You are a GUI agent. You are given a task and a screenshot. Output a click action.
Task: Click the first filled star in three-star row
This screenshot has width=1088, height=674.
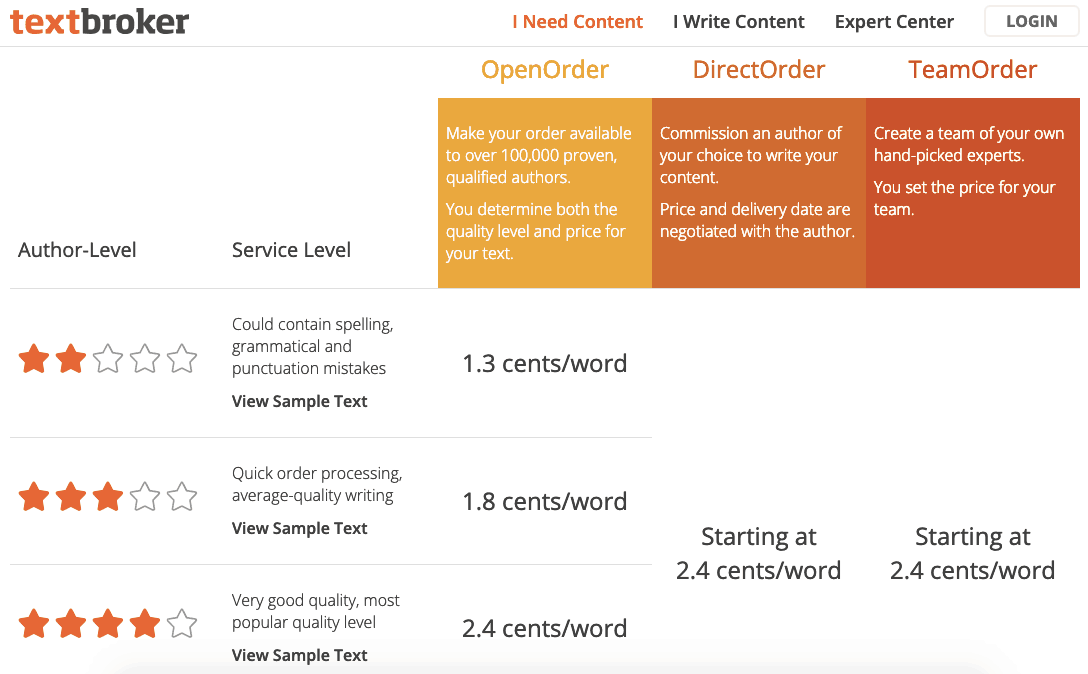[x=34, y=497]
